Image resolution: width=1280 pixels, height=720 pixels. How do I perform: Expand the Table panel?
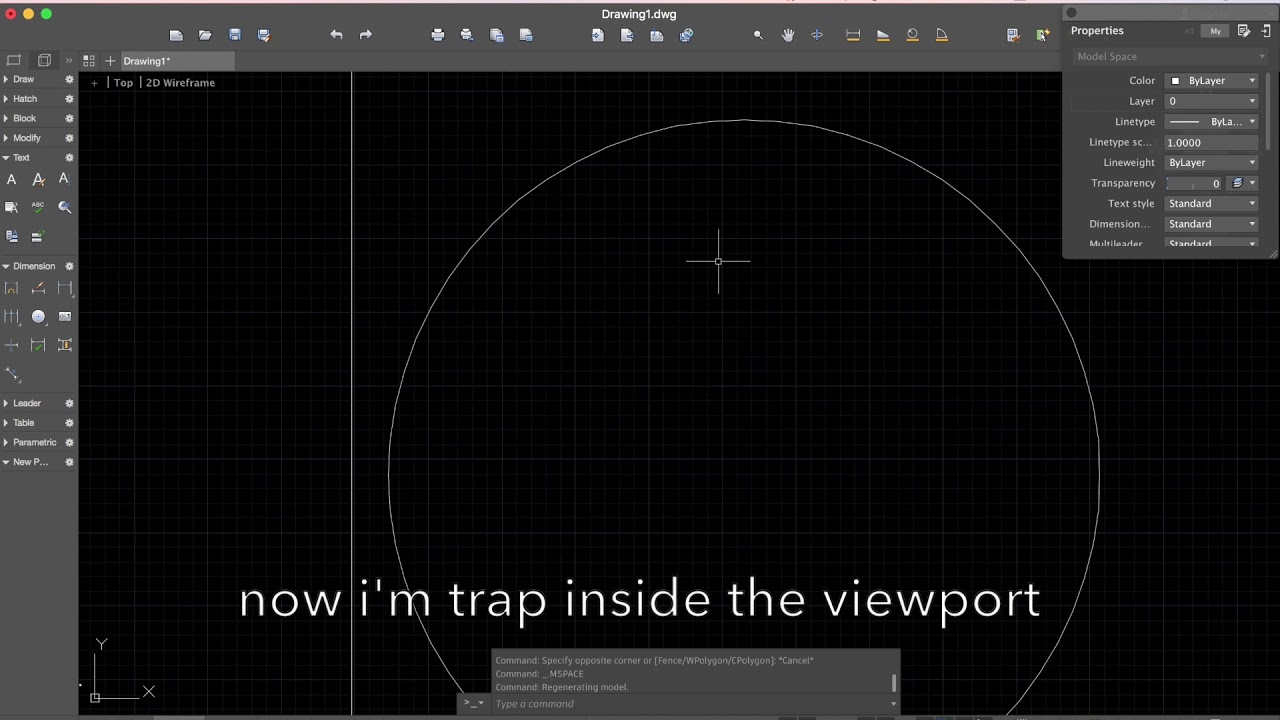pyautogui.click(x=6, y=423)
